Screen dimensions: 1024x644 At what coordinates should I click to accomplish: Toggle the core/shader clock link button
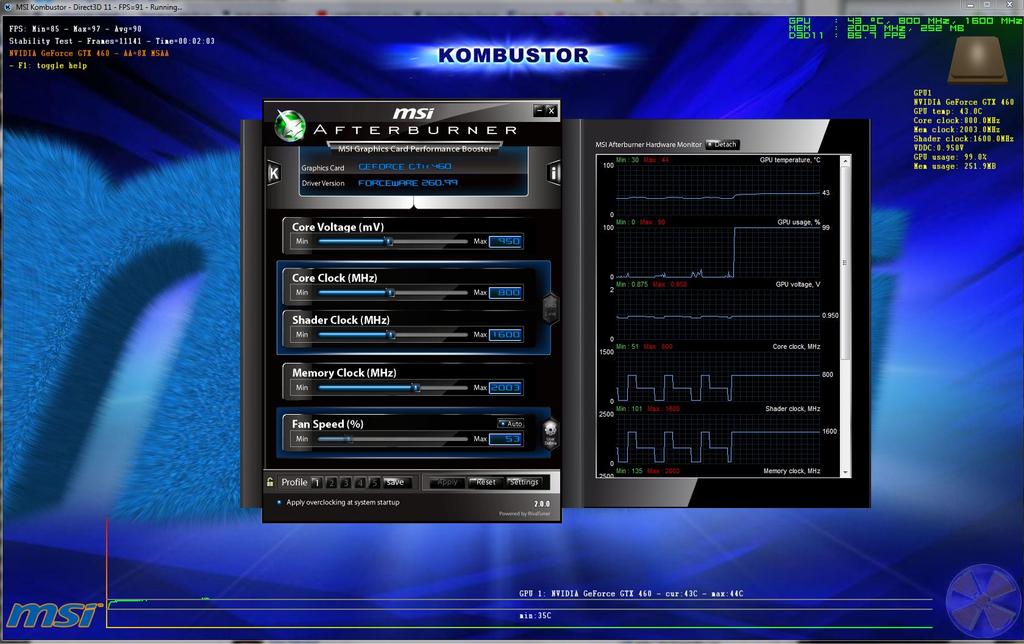point(551,308)
